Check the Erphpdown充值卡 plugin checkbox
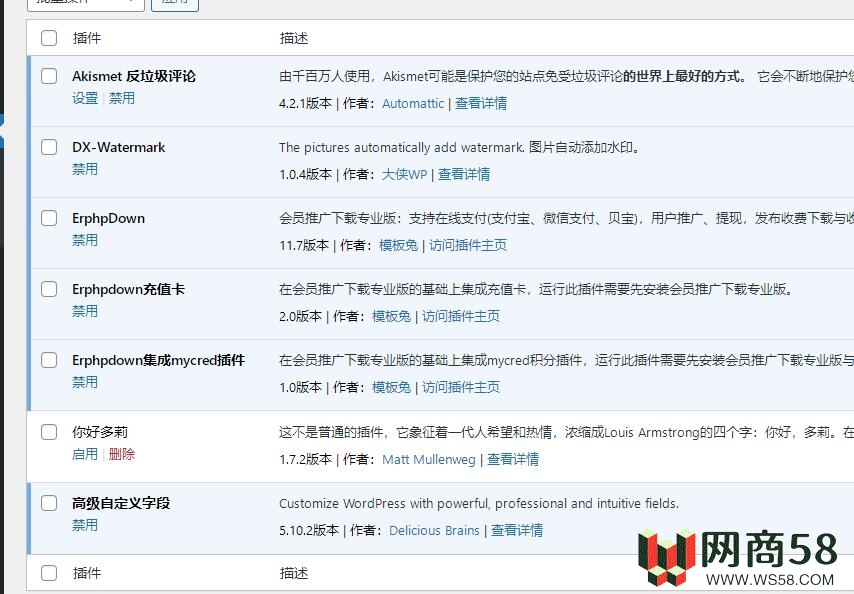 pos(49,289)
